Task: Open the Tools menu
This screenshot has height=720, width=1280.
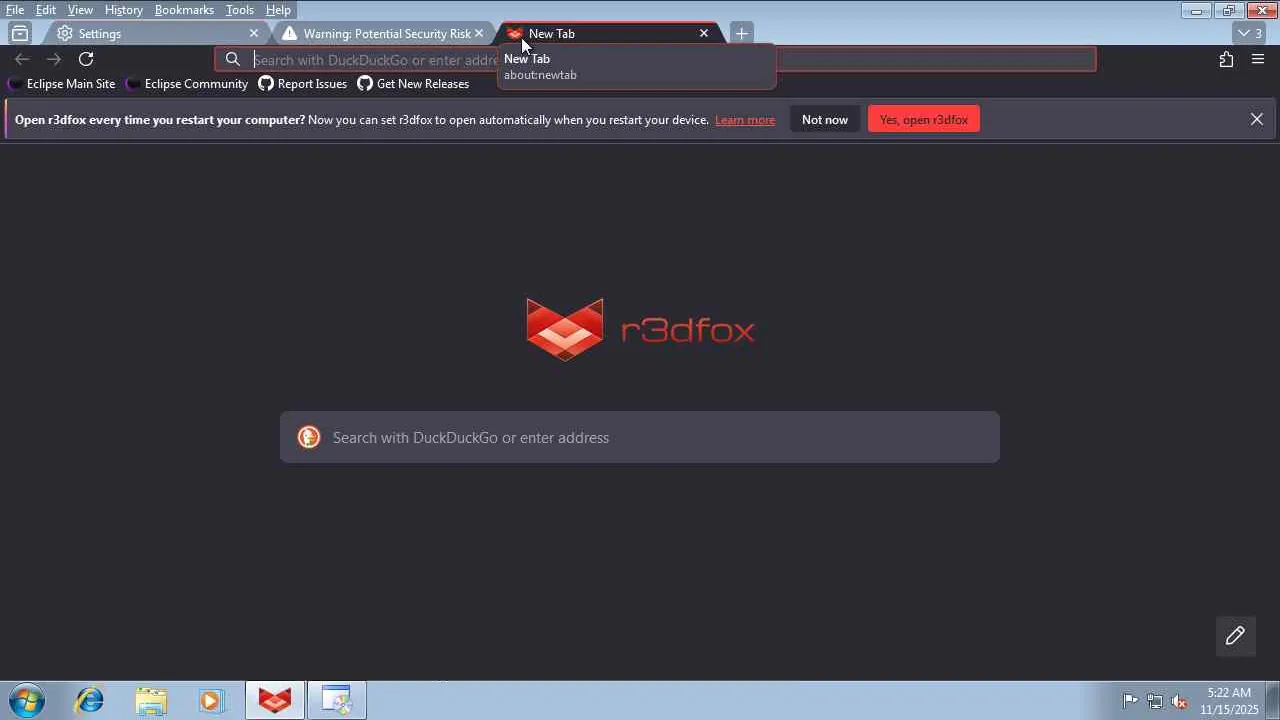Action: pos(239,10)
